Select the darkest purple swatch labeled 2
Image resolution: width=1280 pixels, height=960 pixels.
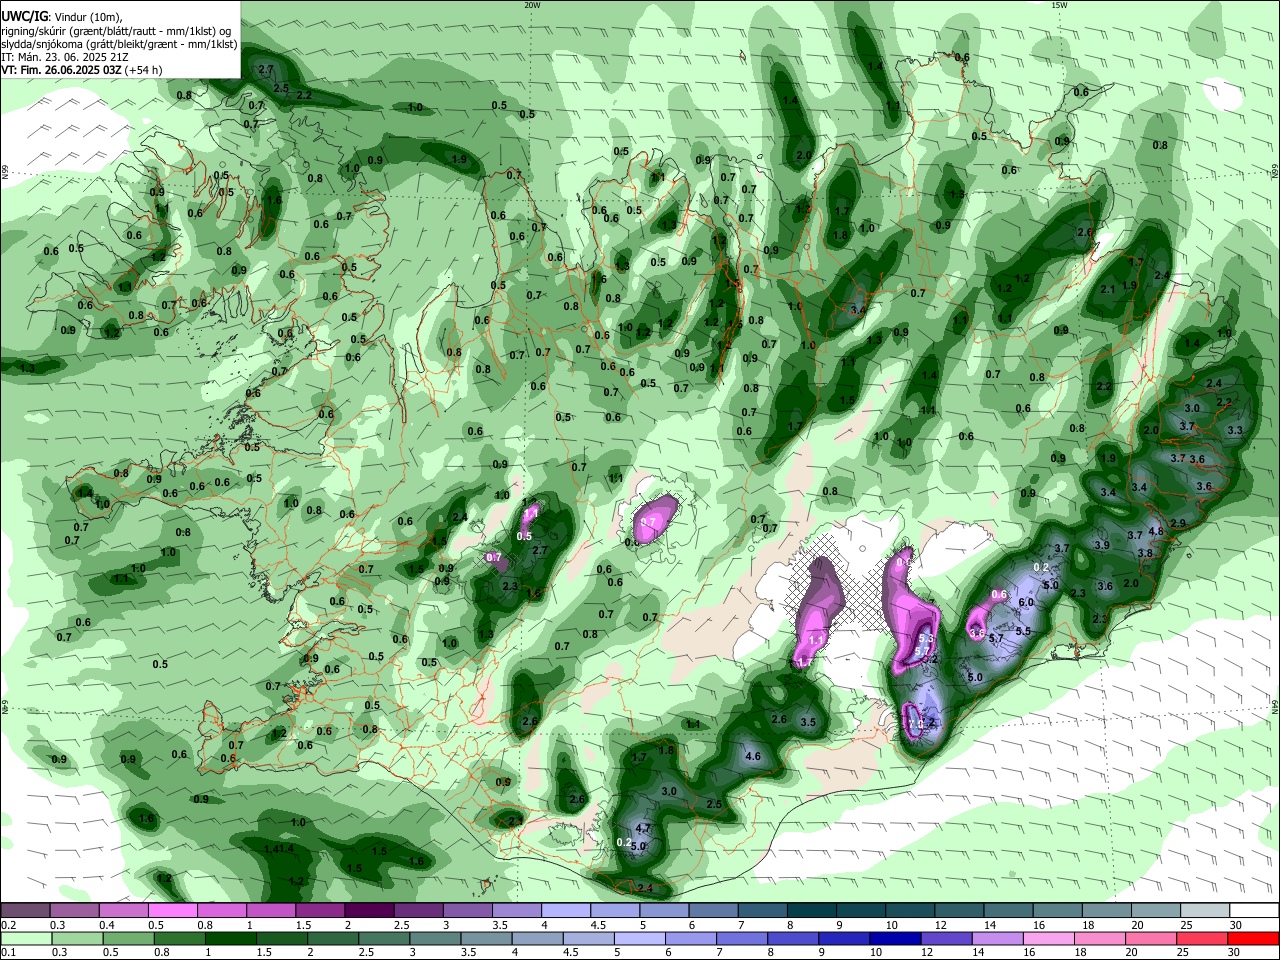point(368,911)
